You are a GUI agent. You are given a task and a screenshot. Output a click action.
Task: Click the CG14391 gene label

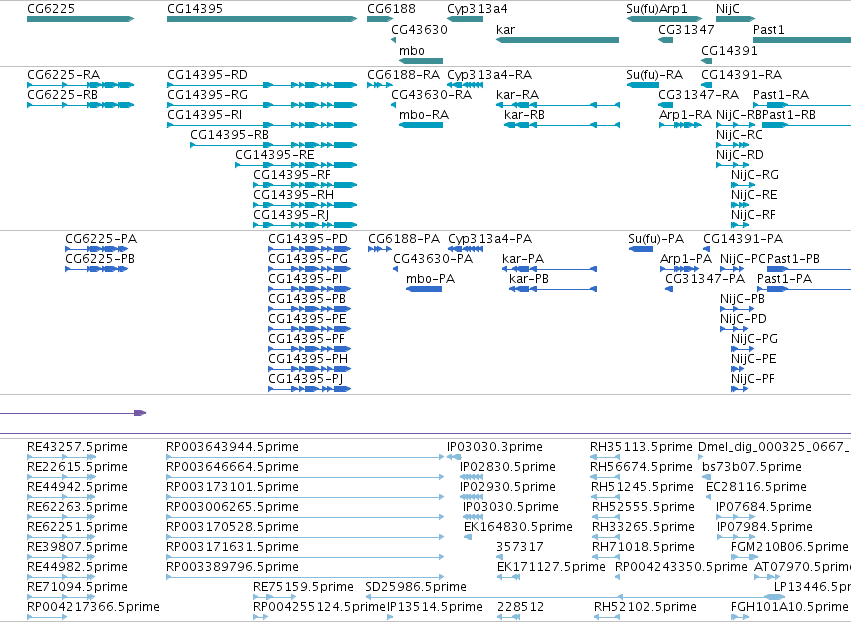pyautogui.click(x=729, y=50)
